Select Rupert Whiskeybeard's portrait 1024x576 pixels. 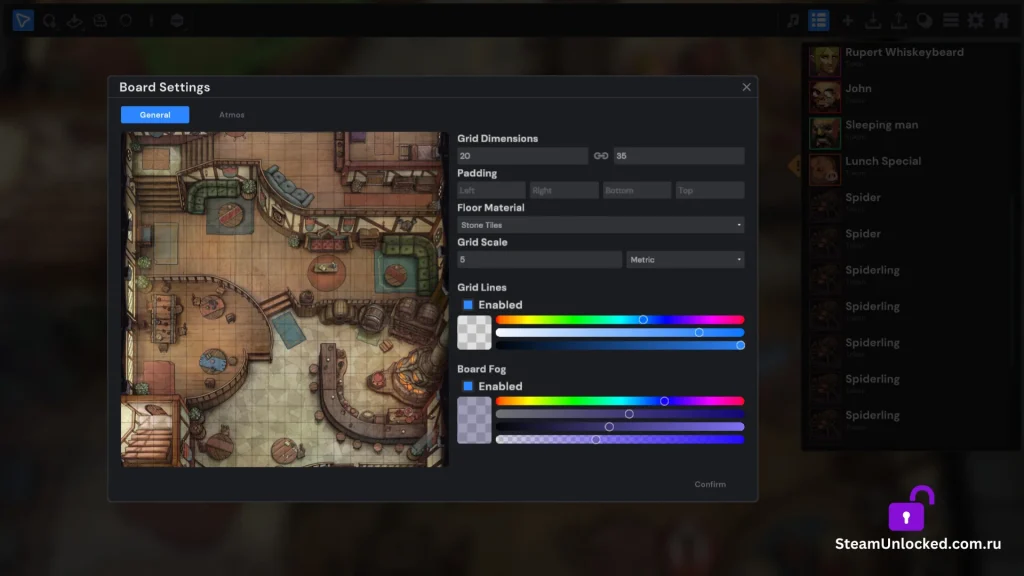(x=825, y=61)
